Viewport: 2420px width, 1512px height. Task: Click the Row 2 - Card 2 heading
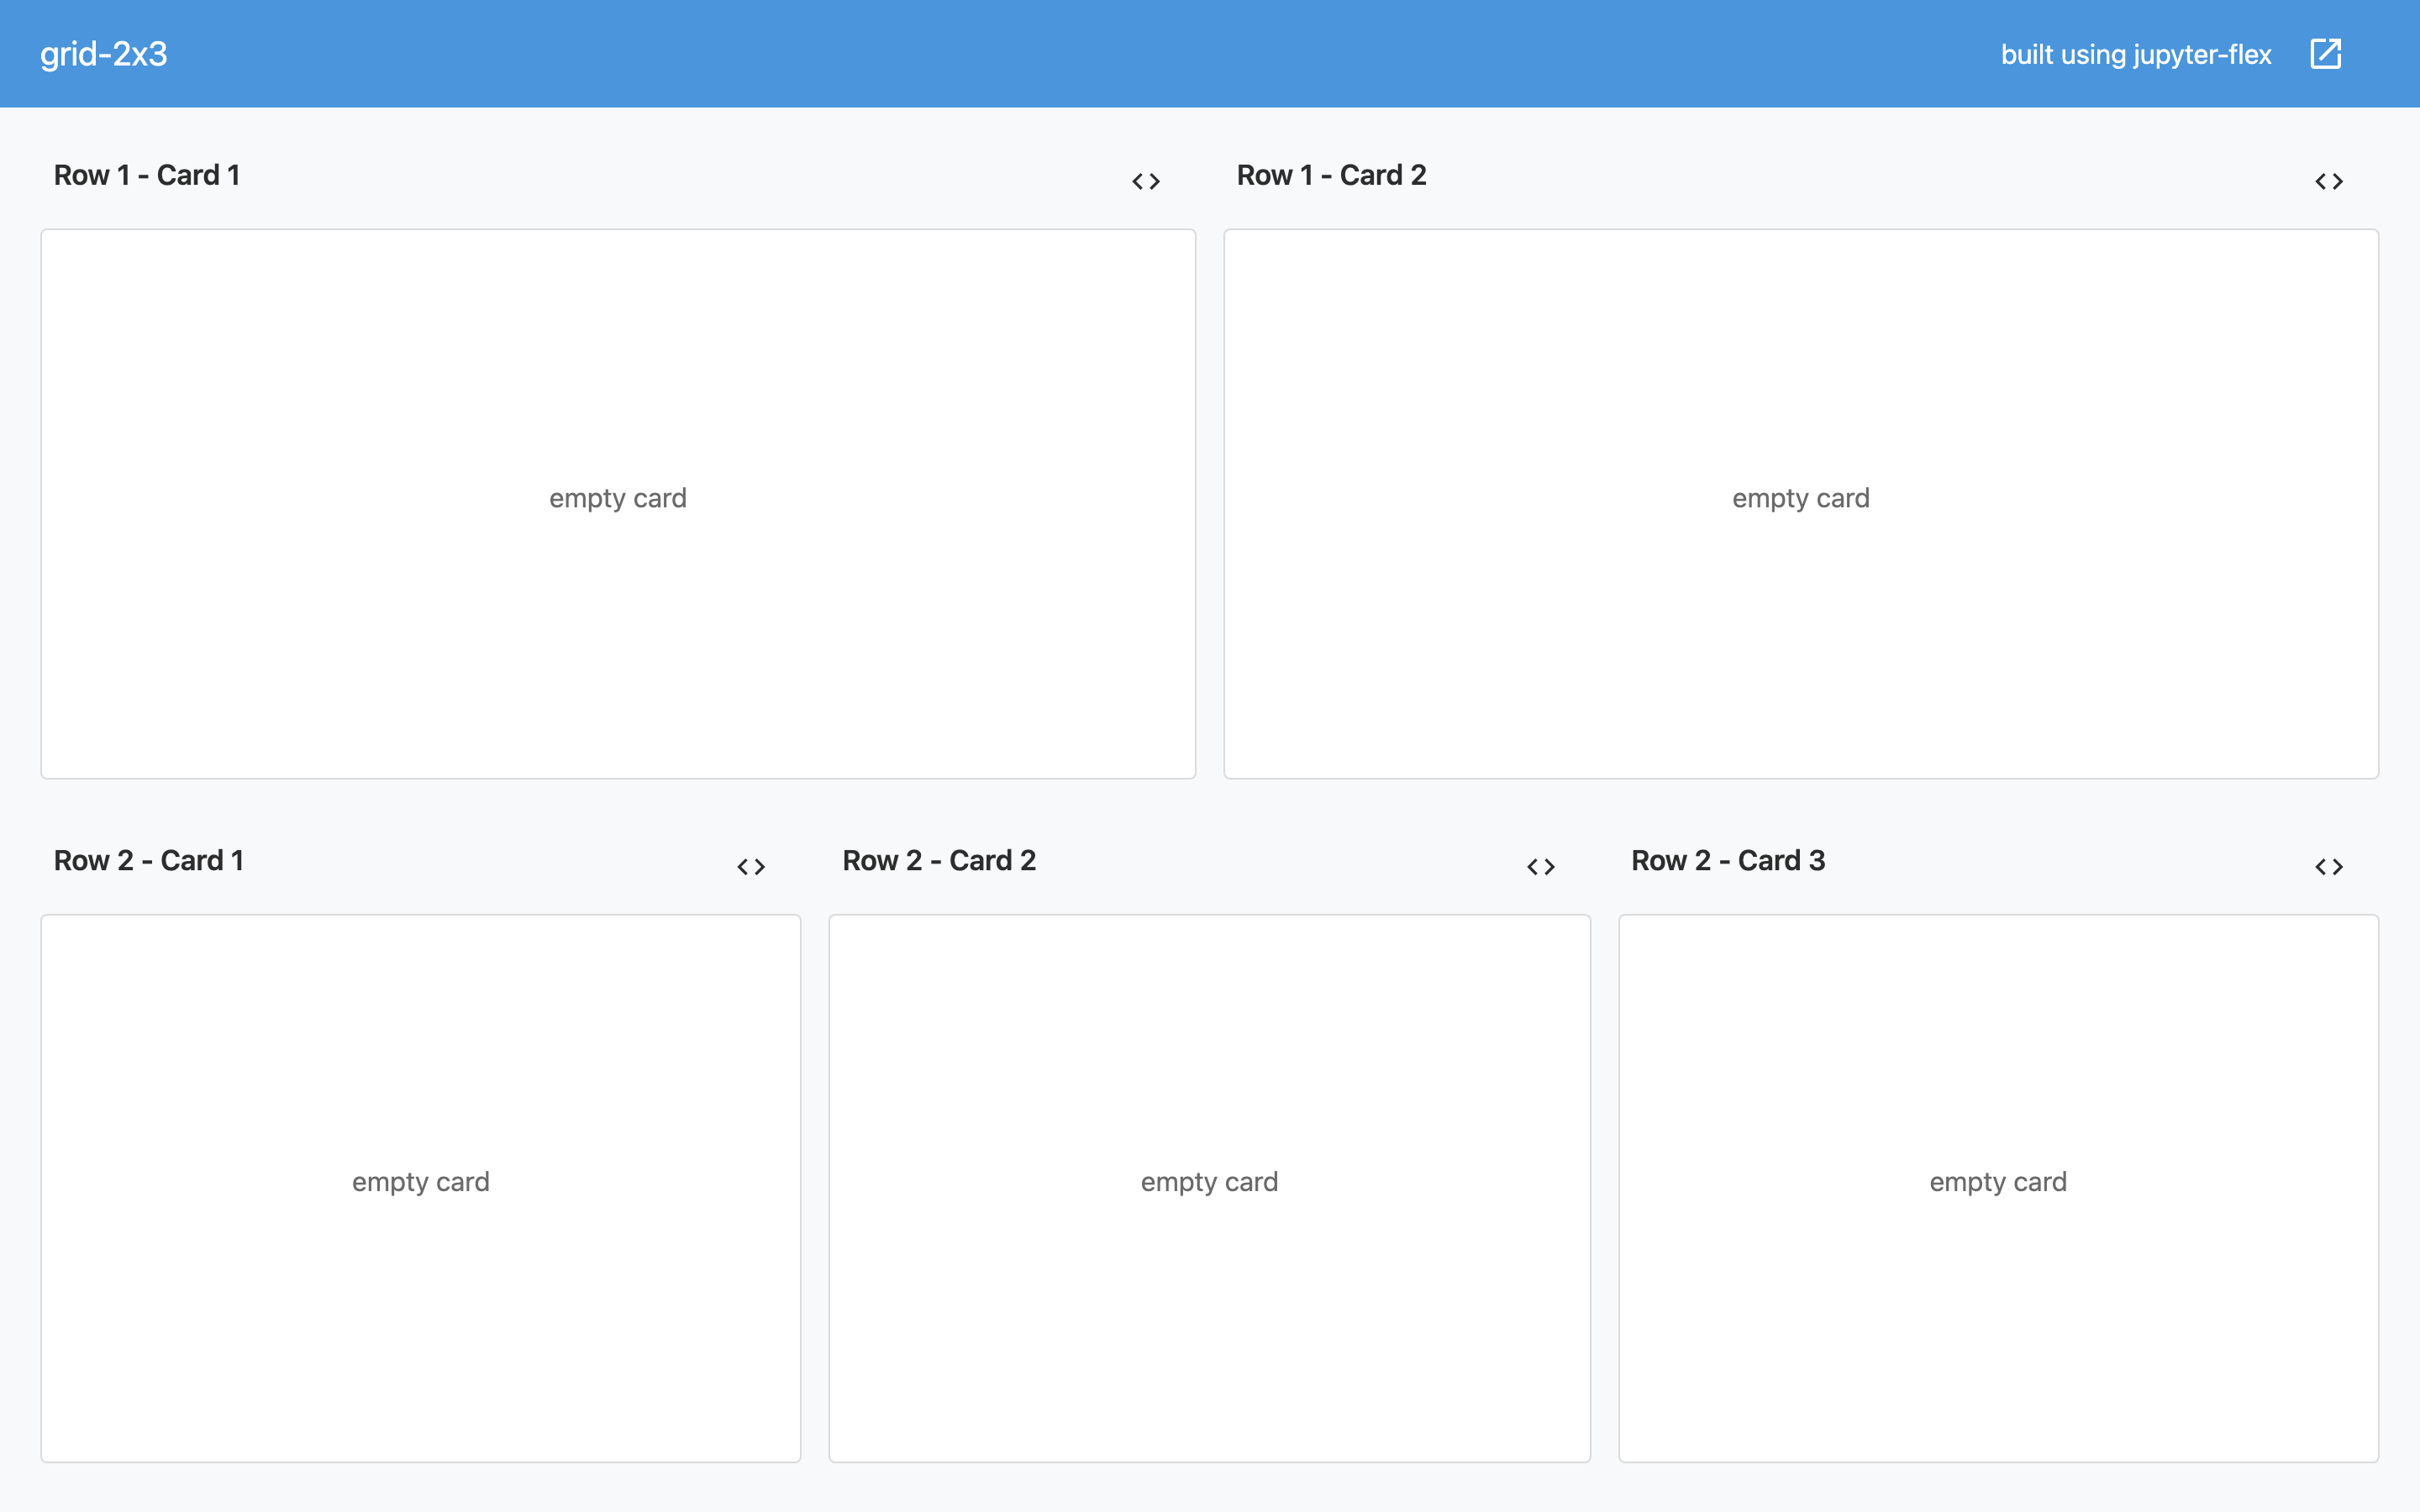(939, 860)
